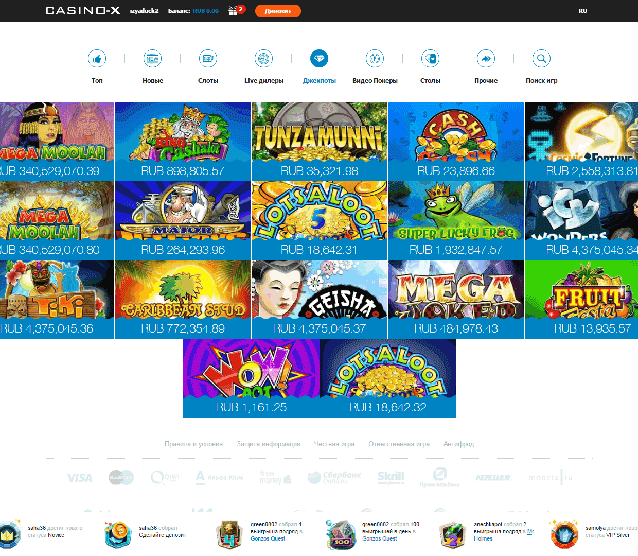Open the Super Lucky Frog game tile
This screenshot has height=556, width=638.
455,211
